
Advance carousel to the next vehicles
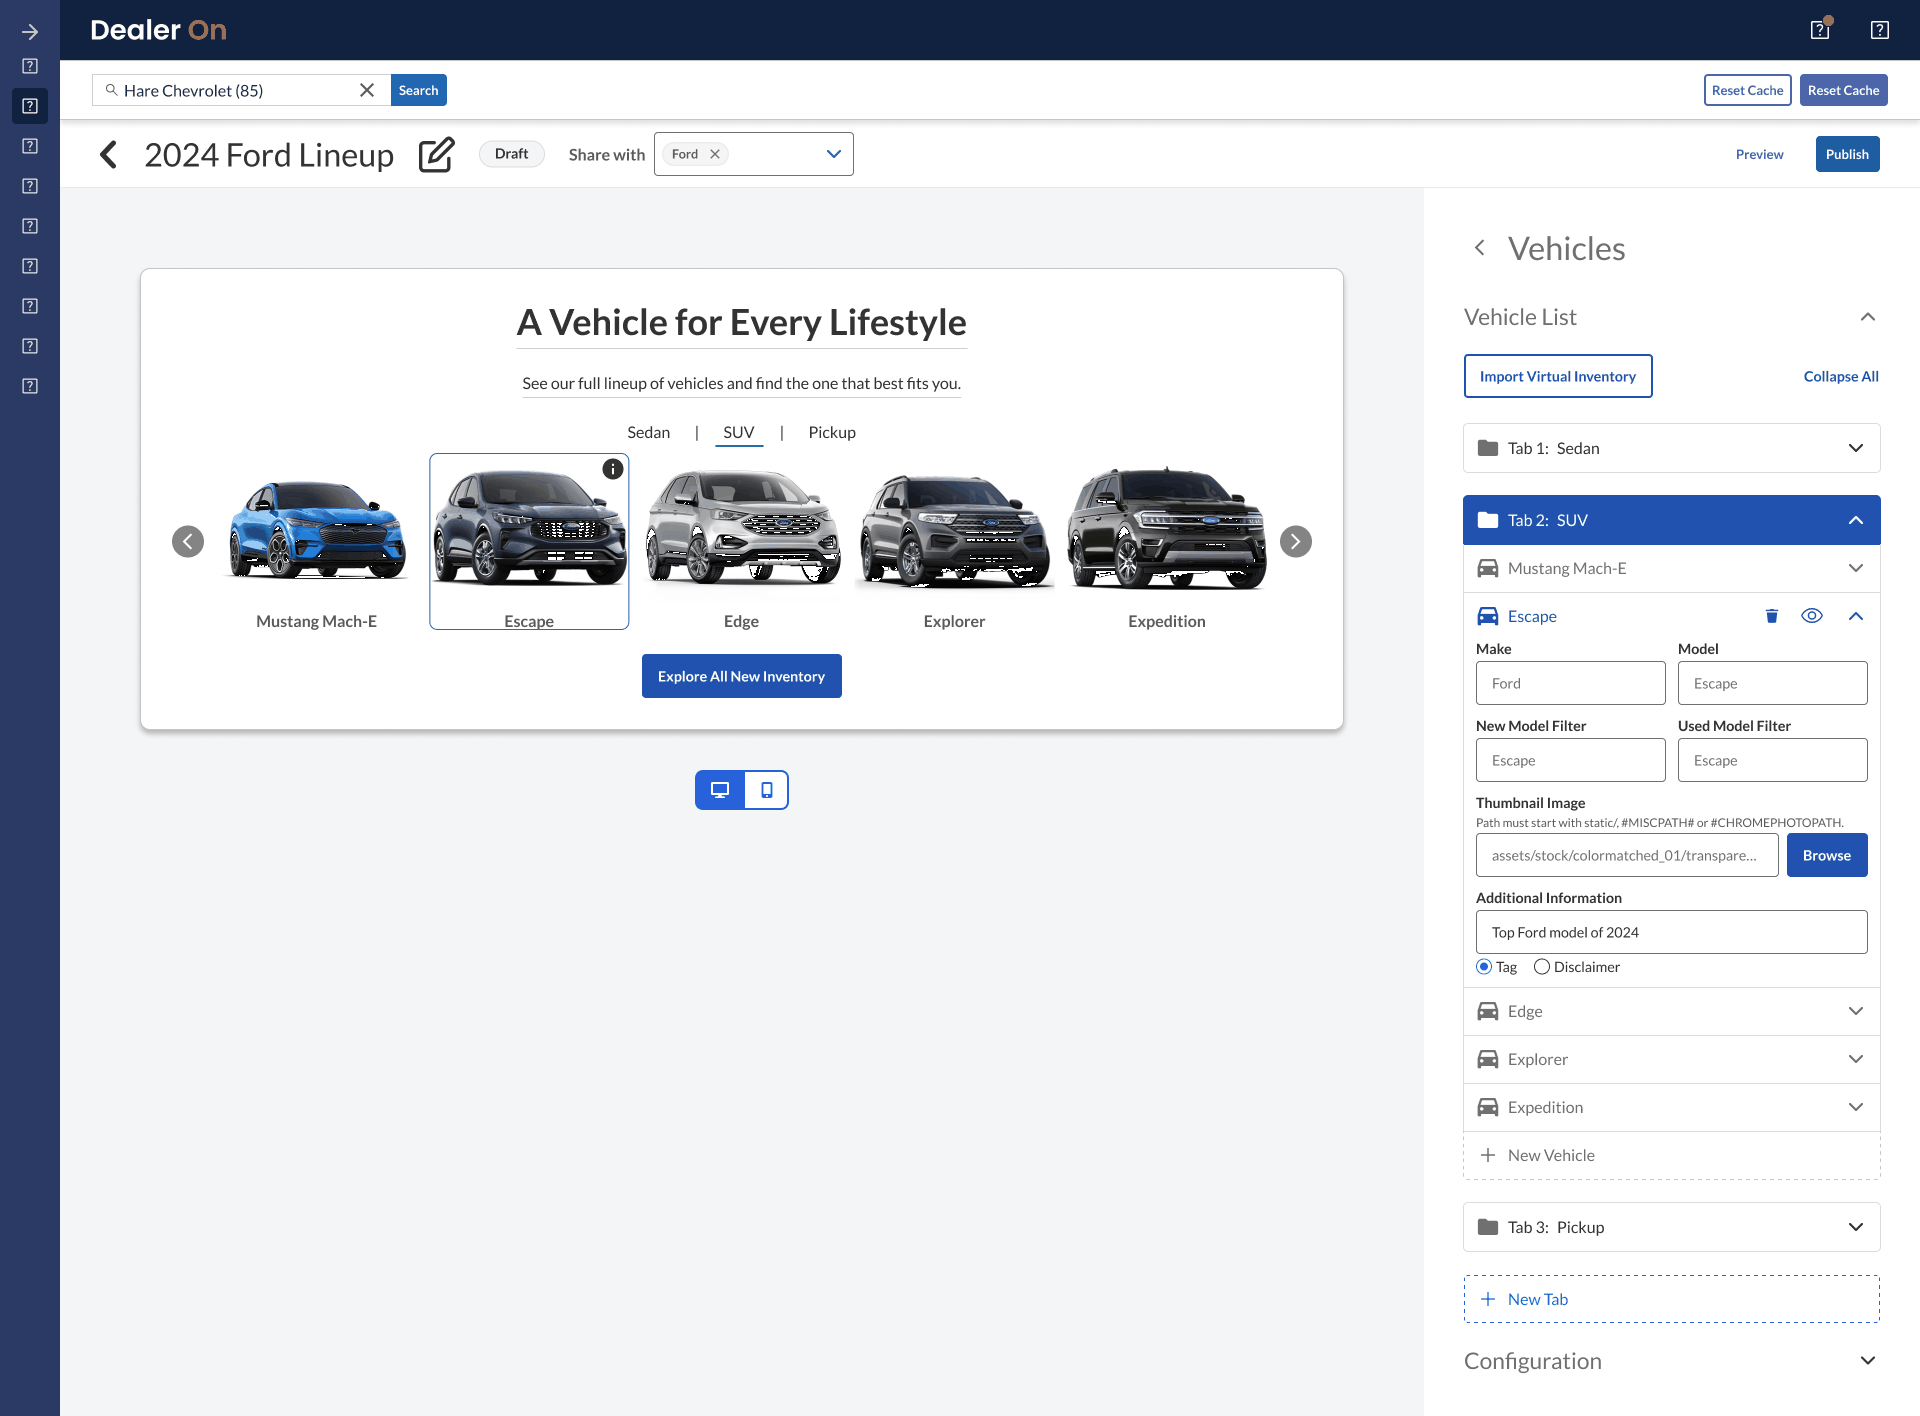1296,541
